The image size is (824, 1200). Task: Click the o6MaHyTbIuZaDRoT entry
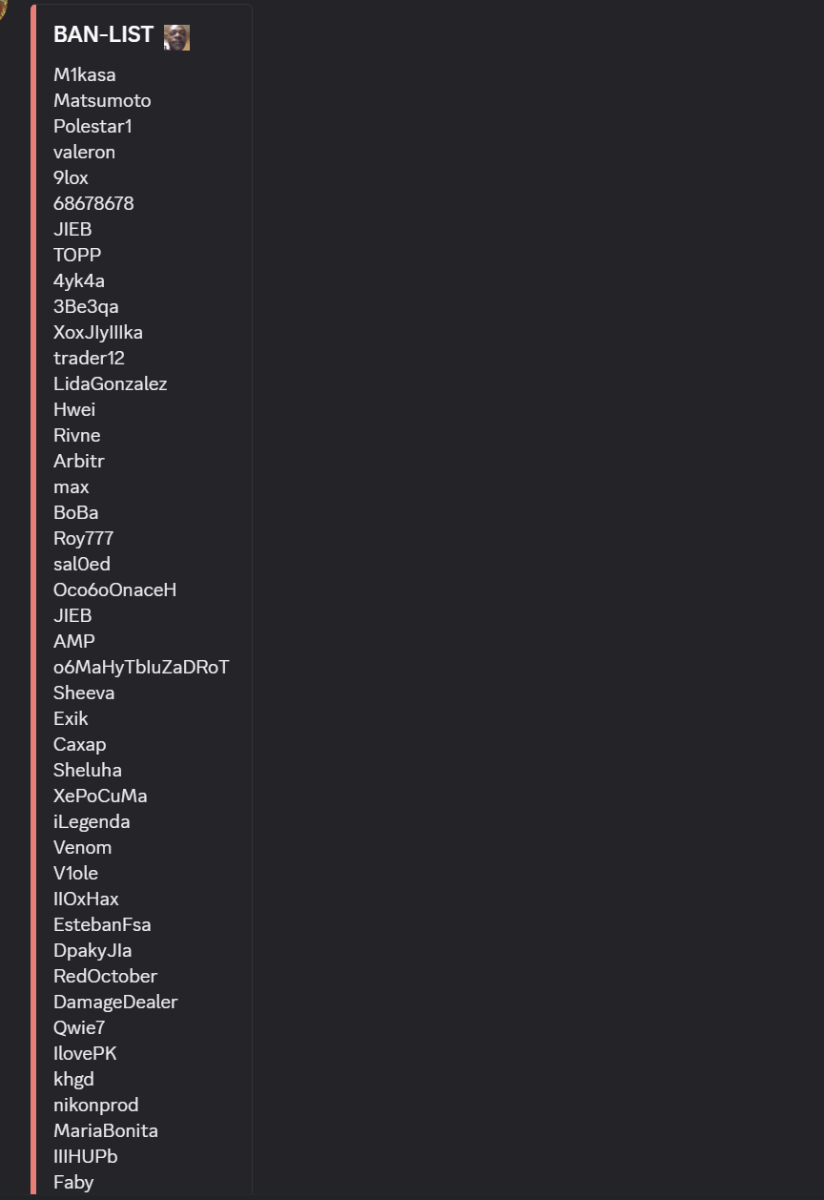pyautogui.click(x=141, y=667)
